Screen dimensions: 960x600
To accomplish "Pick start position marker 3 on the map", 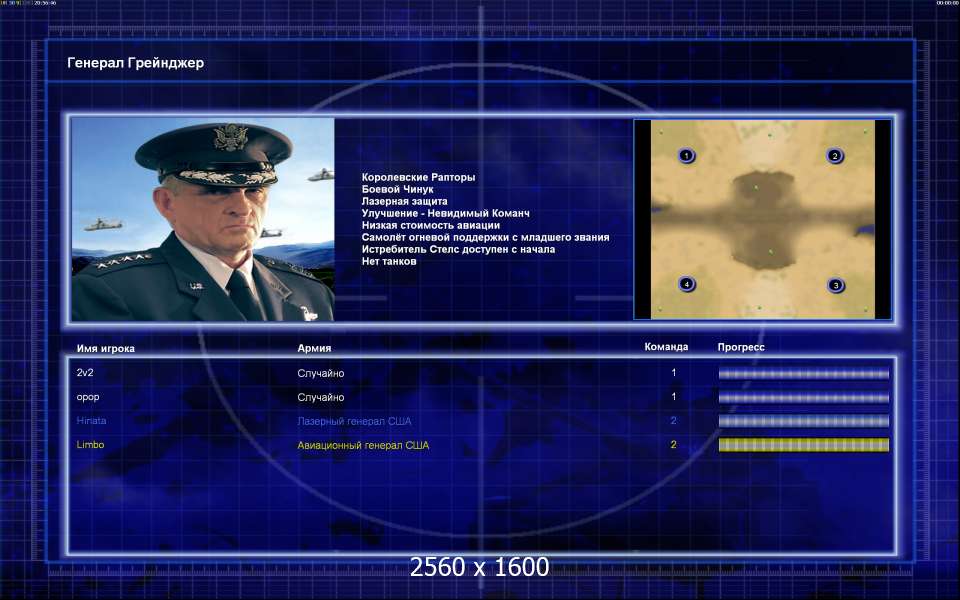I will pos(836,285).
